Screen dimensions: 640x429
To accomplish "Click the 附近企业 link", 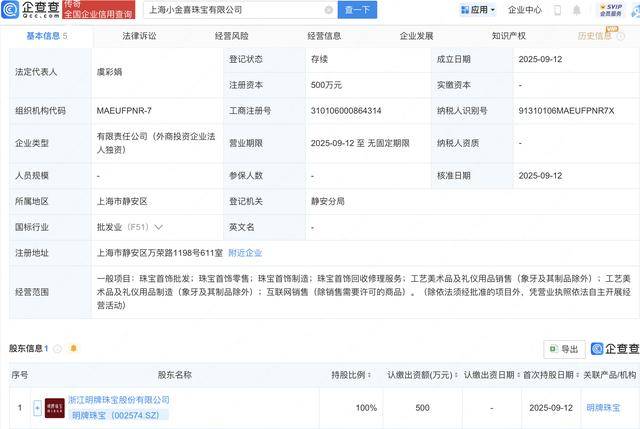I will tap(245, 253).
